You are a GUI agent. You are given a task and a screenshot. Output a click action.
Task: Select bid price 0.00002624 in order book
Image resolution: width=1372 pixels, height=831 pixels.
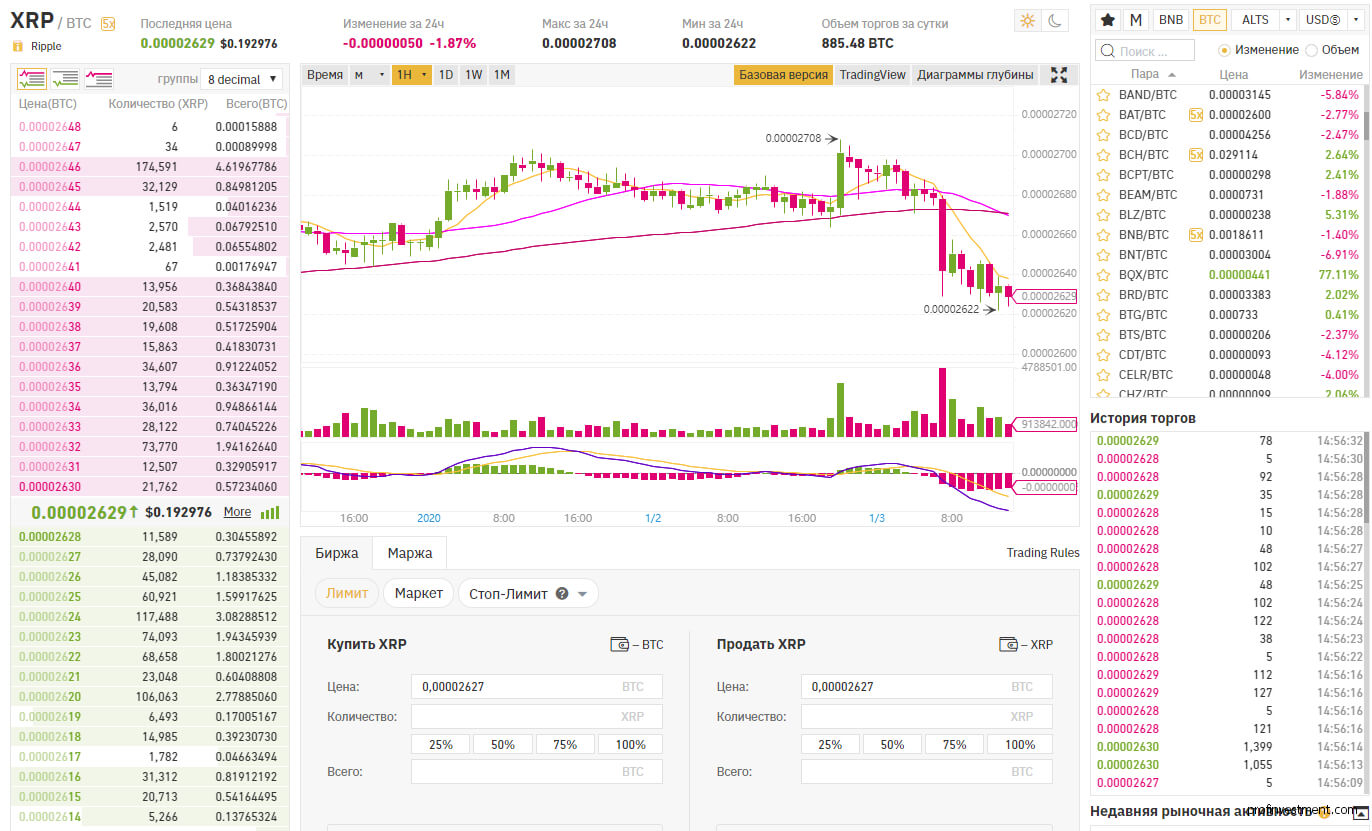tap(50, 617)
